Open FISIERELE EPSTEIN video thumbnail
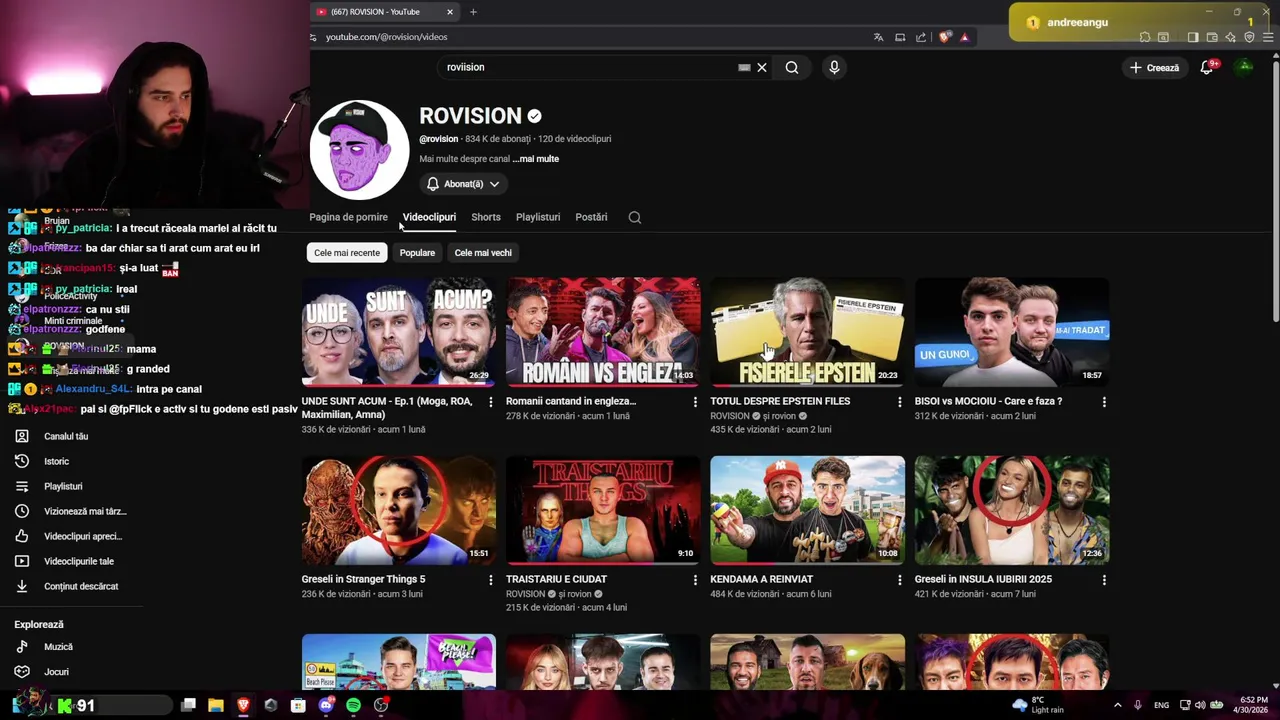This screenshot has width=1280, height=720. [x=807, y=332]
